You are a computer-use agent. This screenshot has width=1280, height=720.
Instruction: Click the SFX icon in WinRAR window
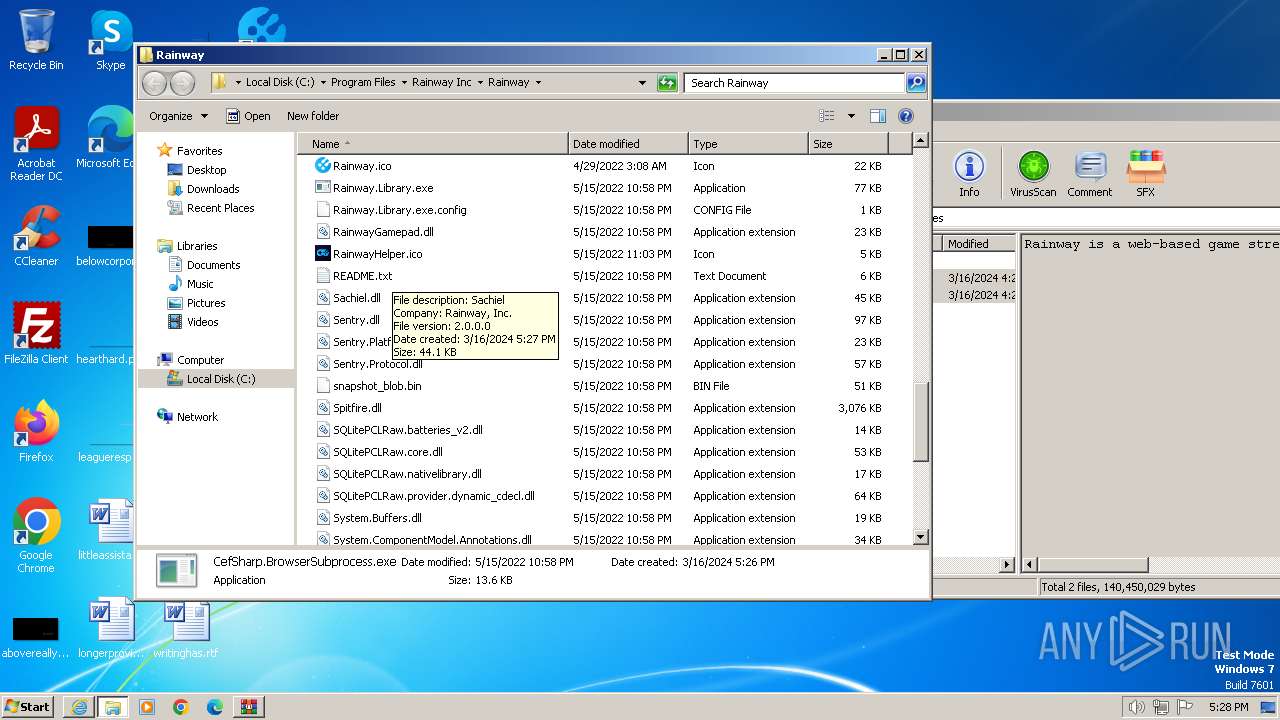[x=1145, y=174]
